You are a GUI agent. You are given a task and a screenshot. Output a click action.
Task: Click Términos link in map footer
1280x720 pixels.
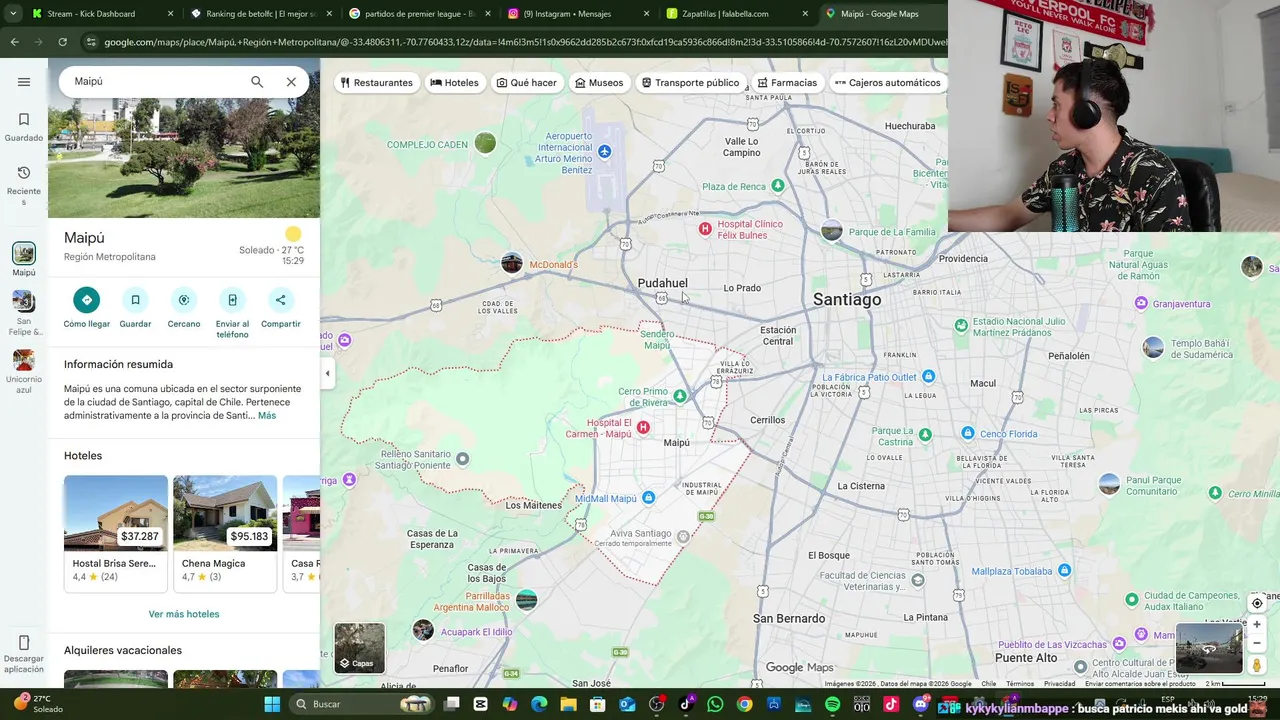pos(1020,684)
